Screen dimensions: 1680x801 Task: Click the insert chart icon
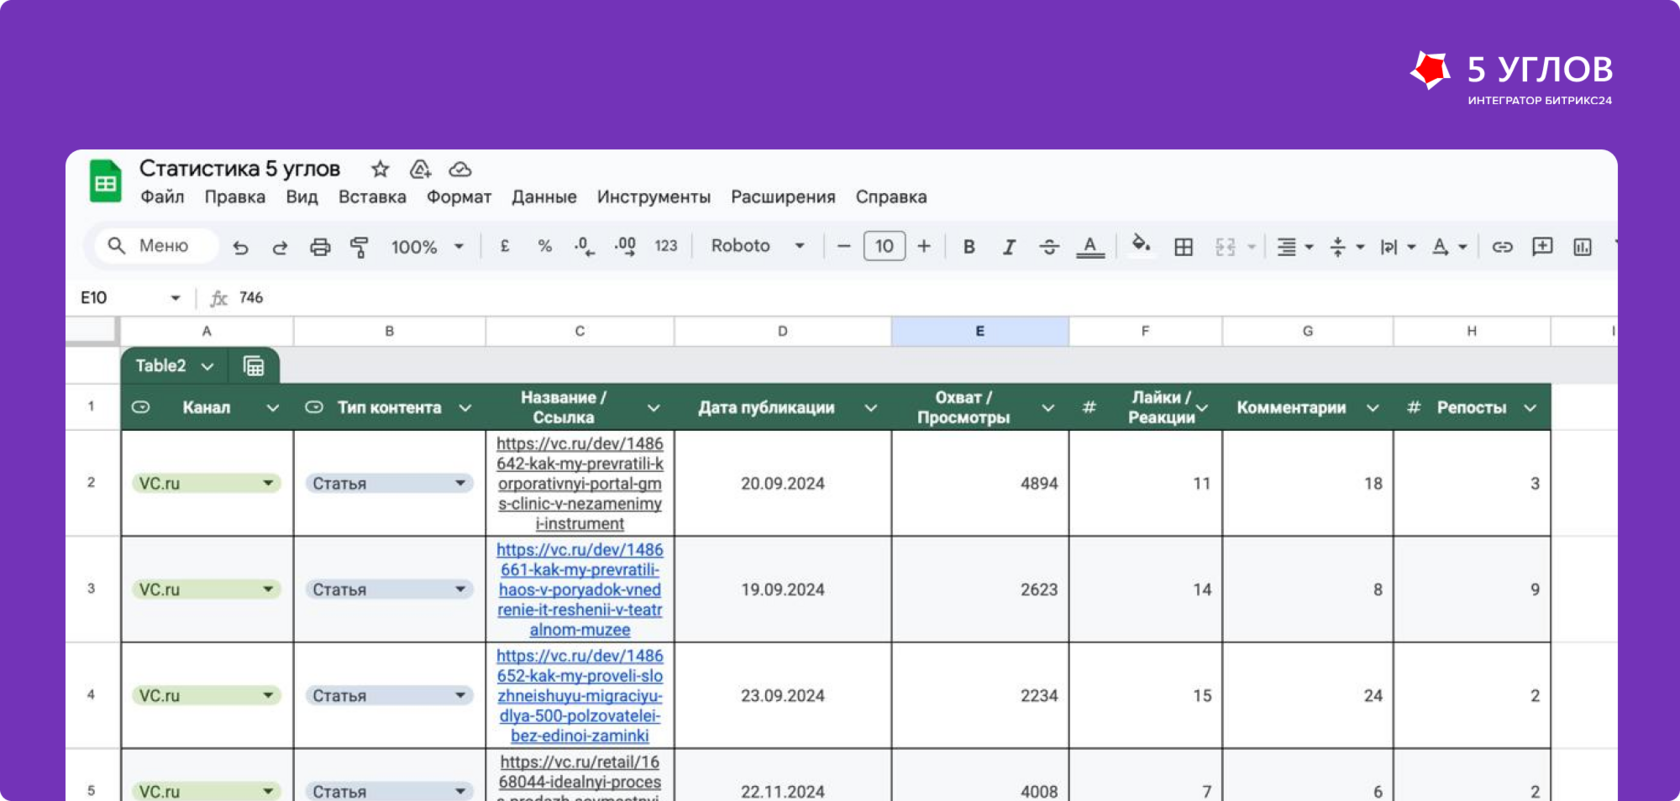1582,246
